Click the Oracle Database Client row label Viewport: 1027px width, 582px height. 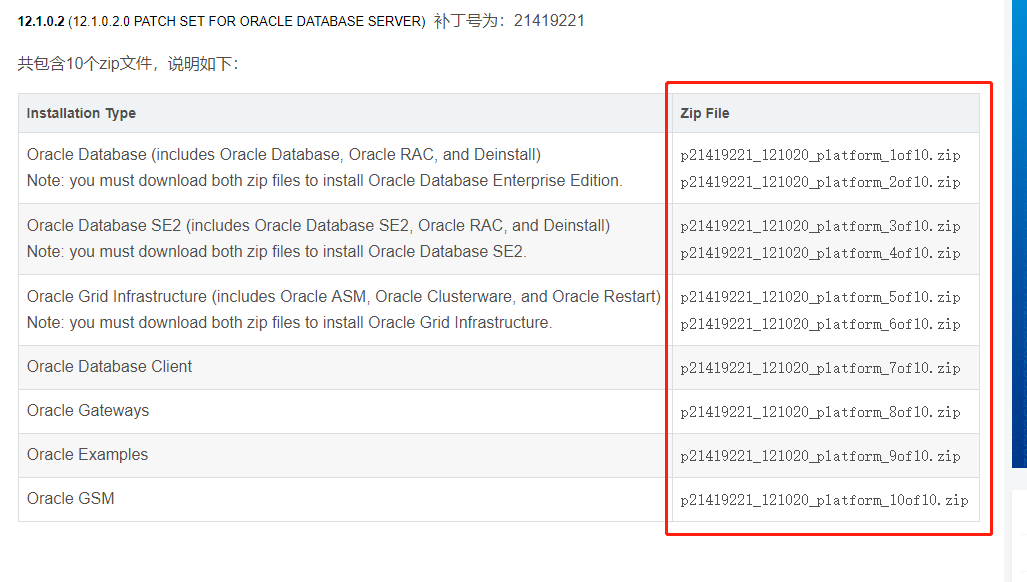point(109,367)
